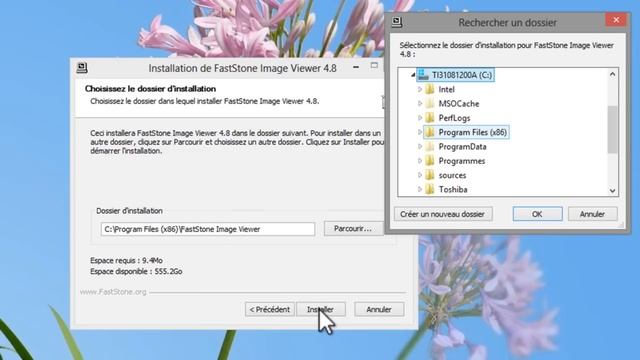Image resolution: width=640 pixels, height=360 pixels.
Task: Click the ProgramData folder icon
Action: point(429,147)
